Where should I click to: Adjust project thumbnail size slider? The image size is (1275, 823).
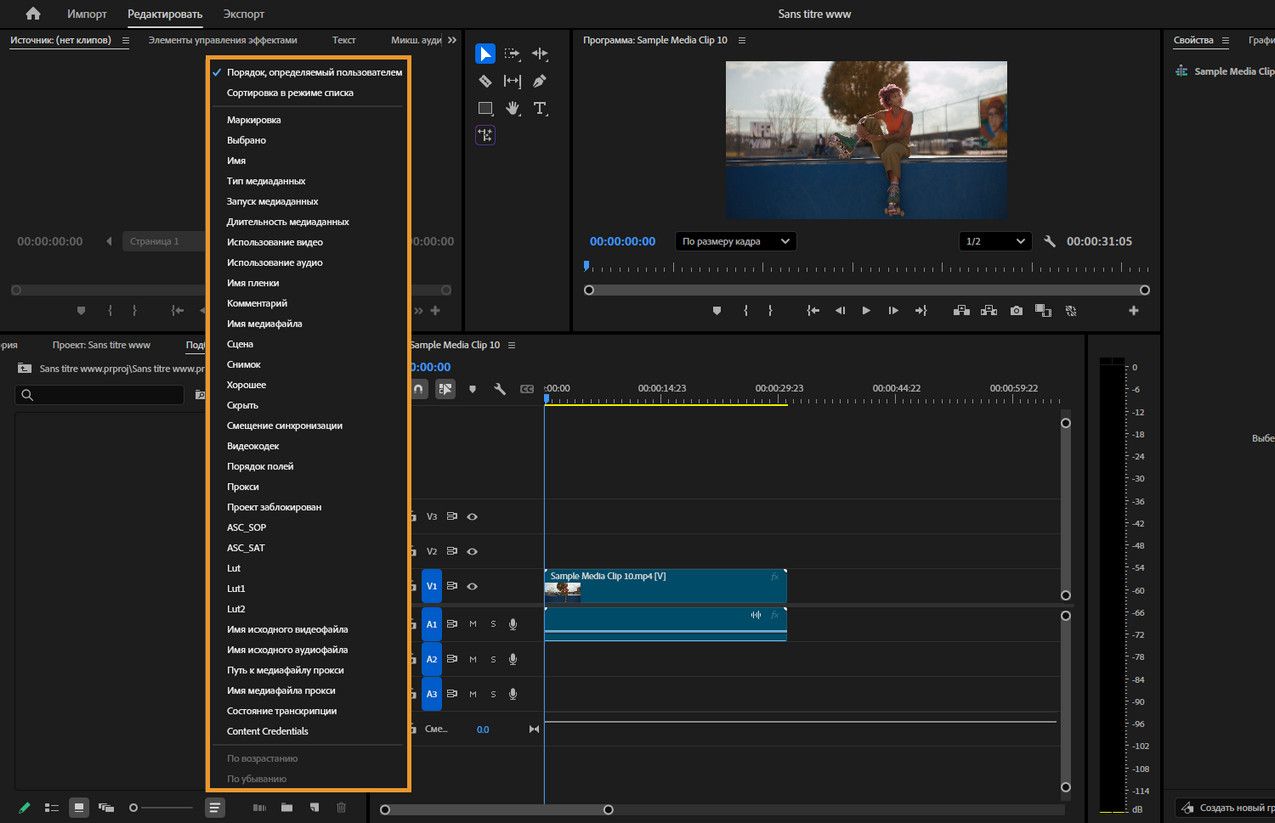pyautogui.click(x=134, y=807)
